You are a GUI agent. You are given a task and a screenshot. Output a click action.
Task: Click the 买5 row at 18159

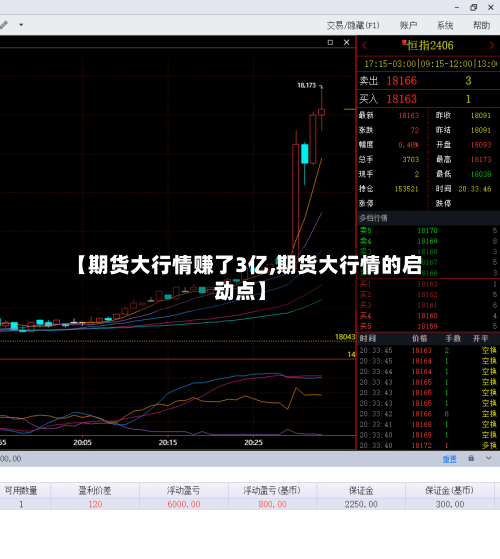pos(428,326)
